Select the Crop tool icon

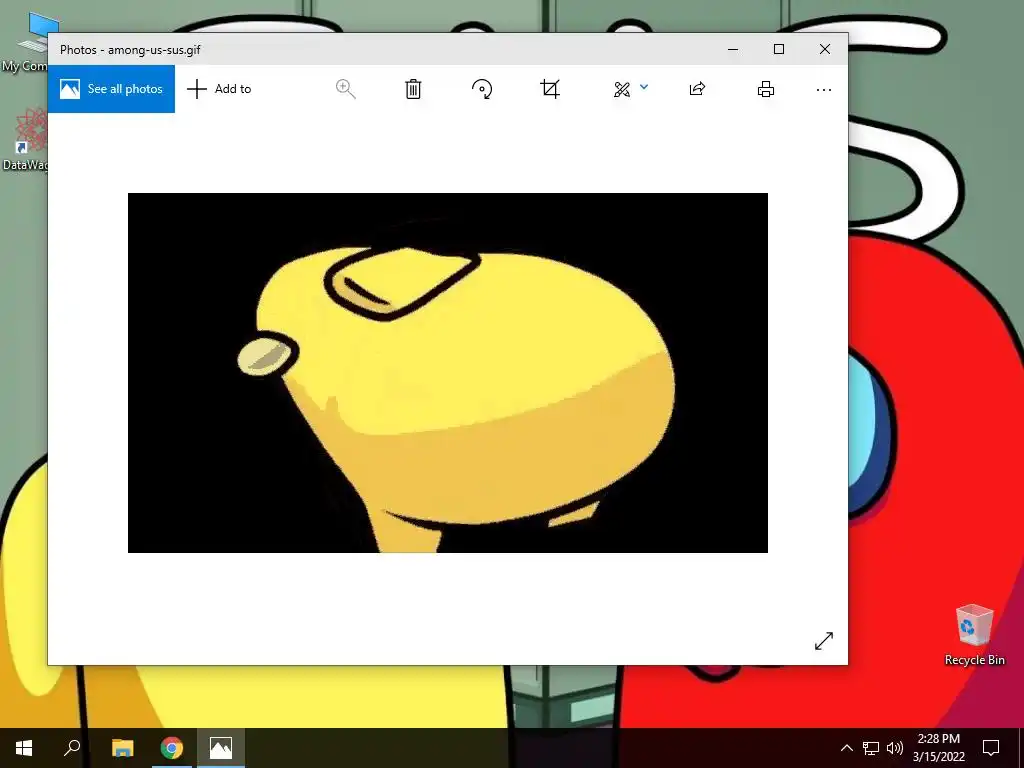point(550,89)
